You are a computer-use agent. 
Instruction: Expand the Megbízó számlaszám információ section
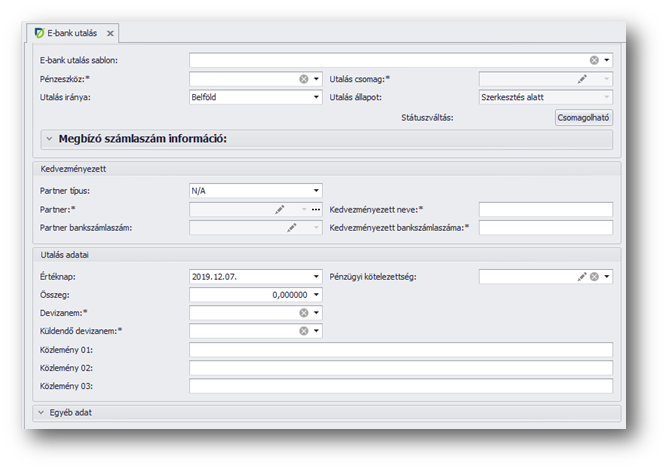click(48, 139)
